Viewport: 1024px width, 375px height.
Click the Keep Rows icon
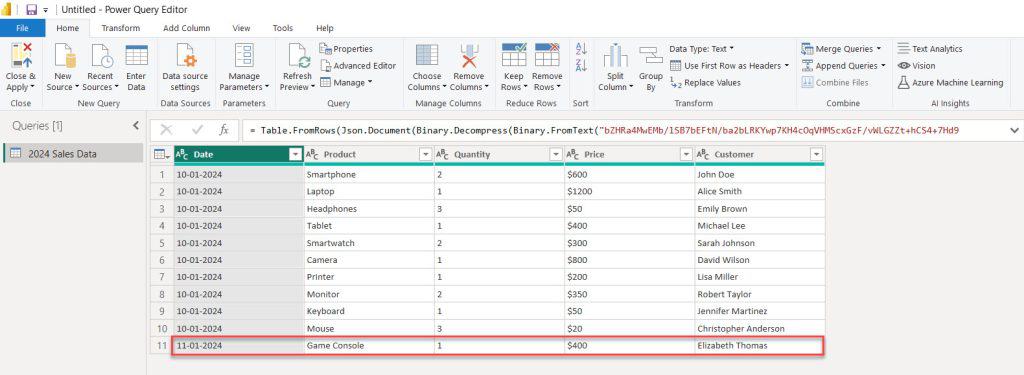click(x=514, y=56)
